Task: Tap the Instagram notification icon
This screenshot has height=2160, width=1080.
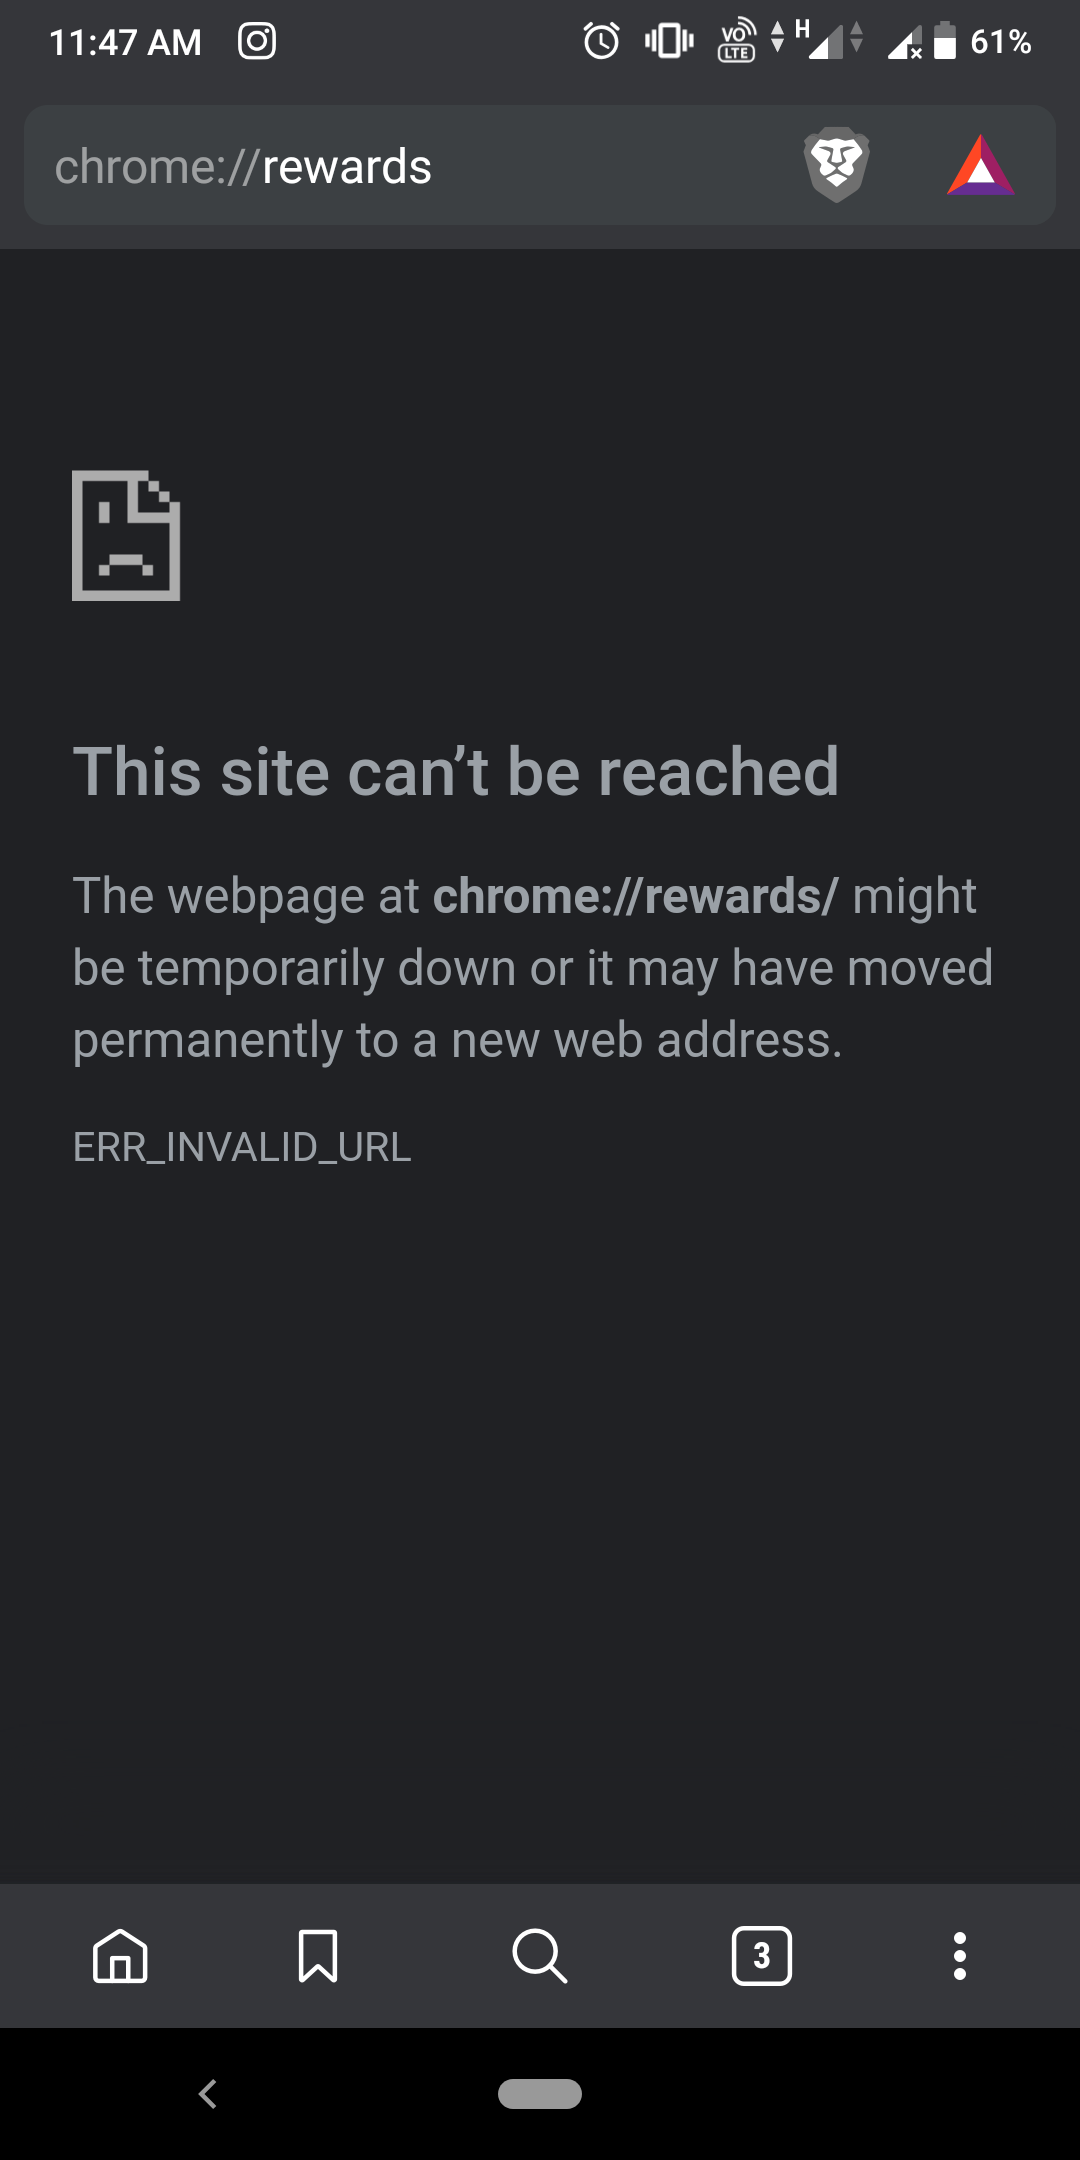Action: coord(257,41)
